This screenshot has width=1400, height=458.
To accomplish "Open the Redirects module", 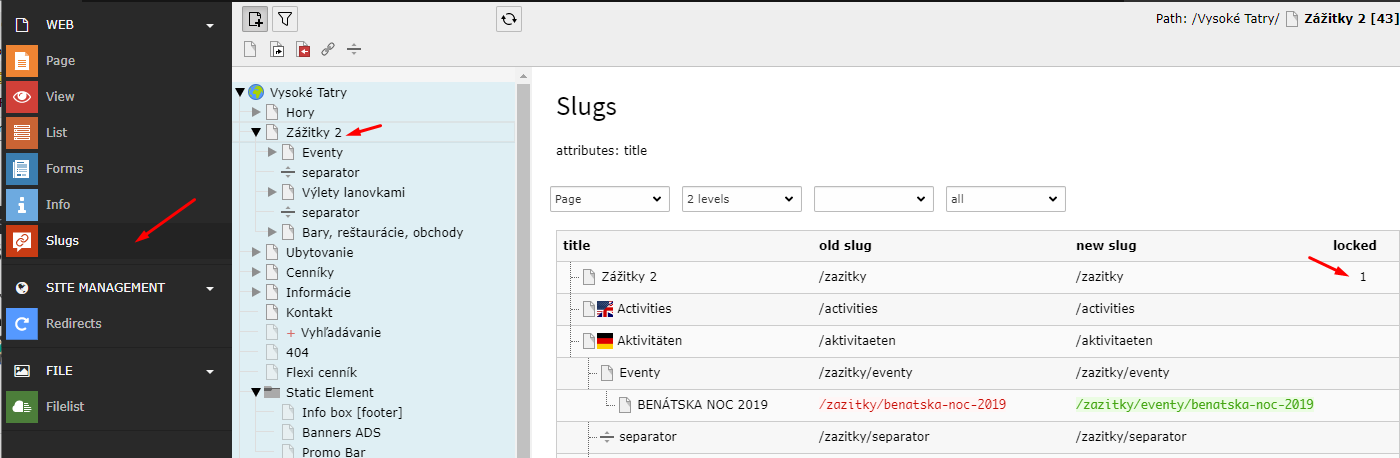I will coord(73,323).
